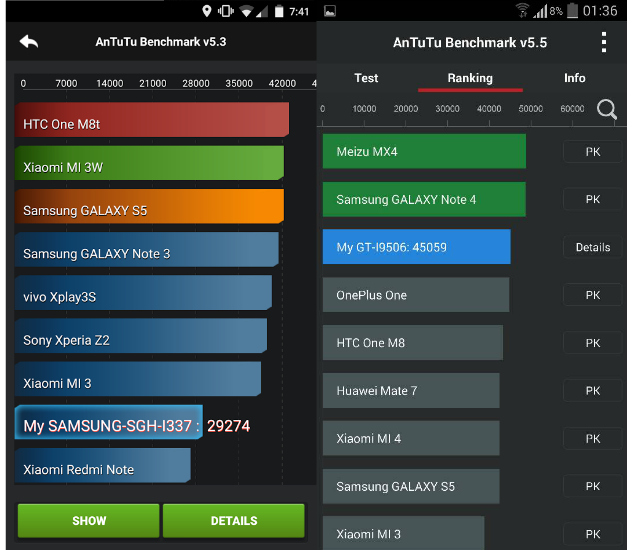Image resolution: width=635 pixels, height=550 pixels.
Task: Tap PK next to Huawei Mate 7
Action: (x=592, y=390)
